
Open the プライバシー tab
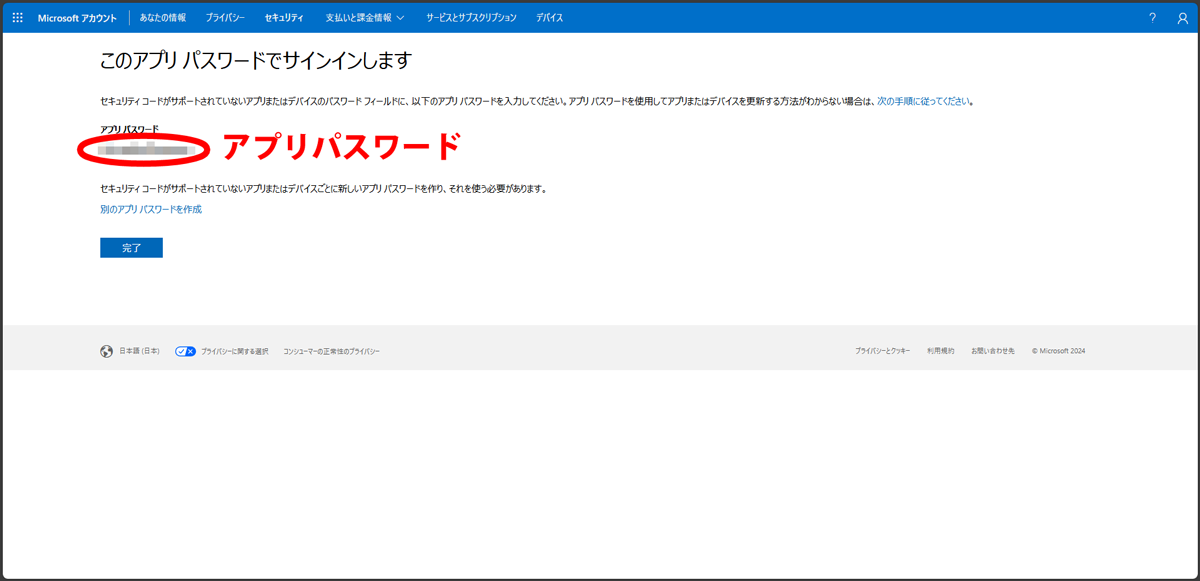click(225, 18)
